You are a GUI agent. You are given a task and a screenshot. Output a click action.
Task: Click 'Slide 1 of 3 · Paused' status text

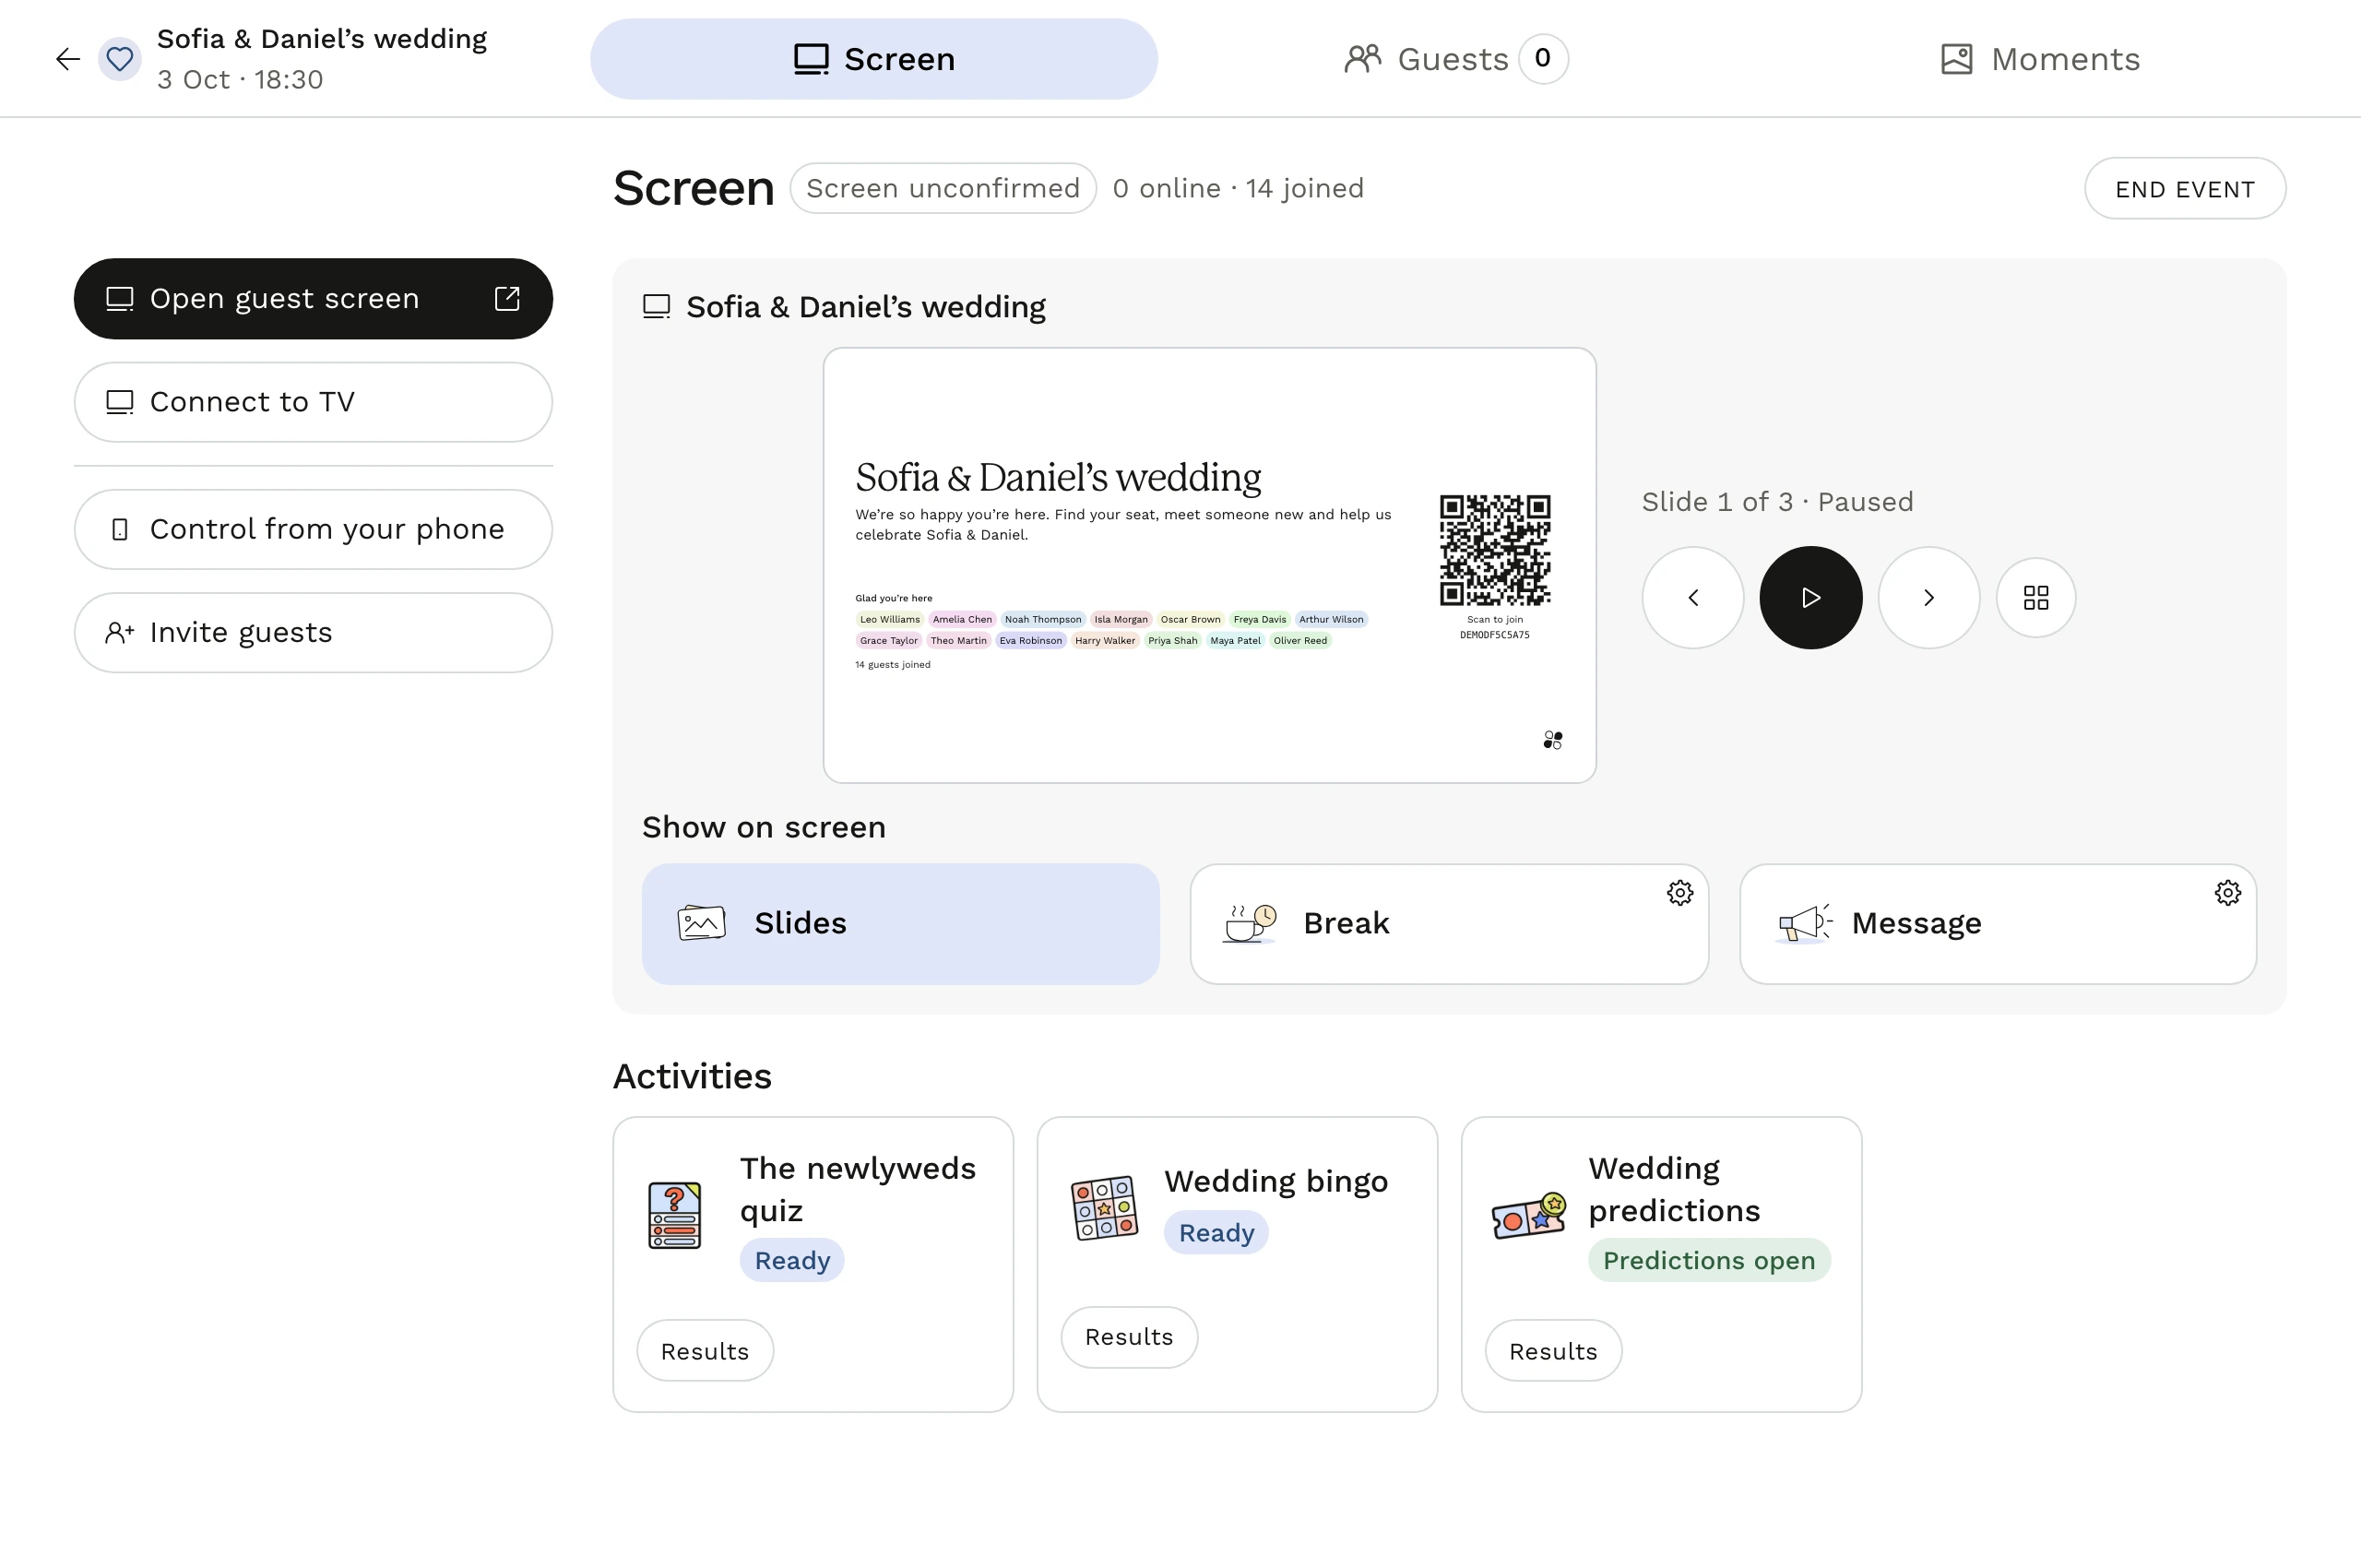(1777, 502)
